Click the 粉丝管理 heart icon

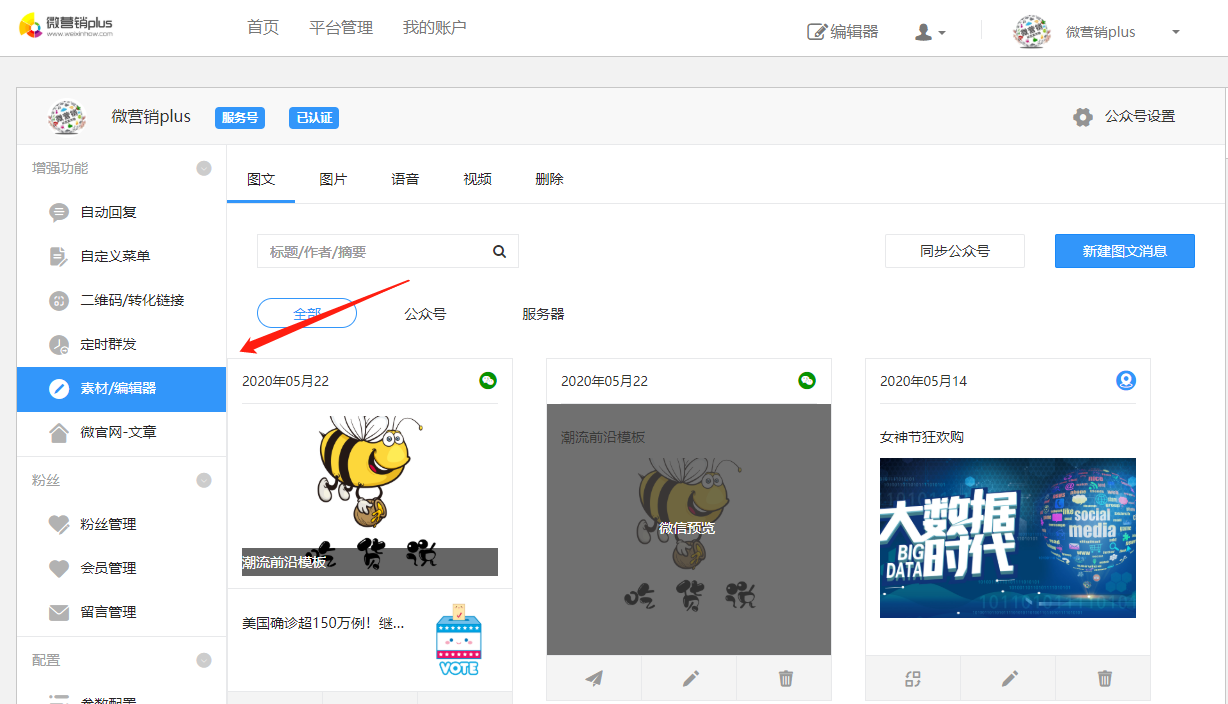pyautogui.click(x=60, y=524)
